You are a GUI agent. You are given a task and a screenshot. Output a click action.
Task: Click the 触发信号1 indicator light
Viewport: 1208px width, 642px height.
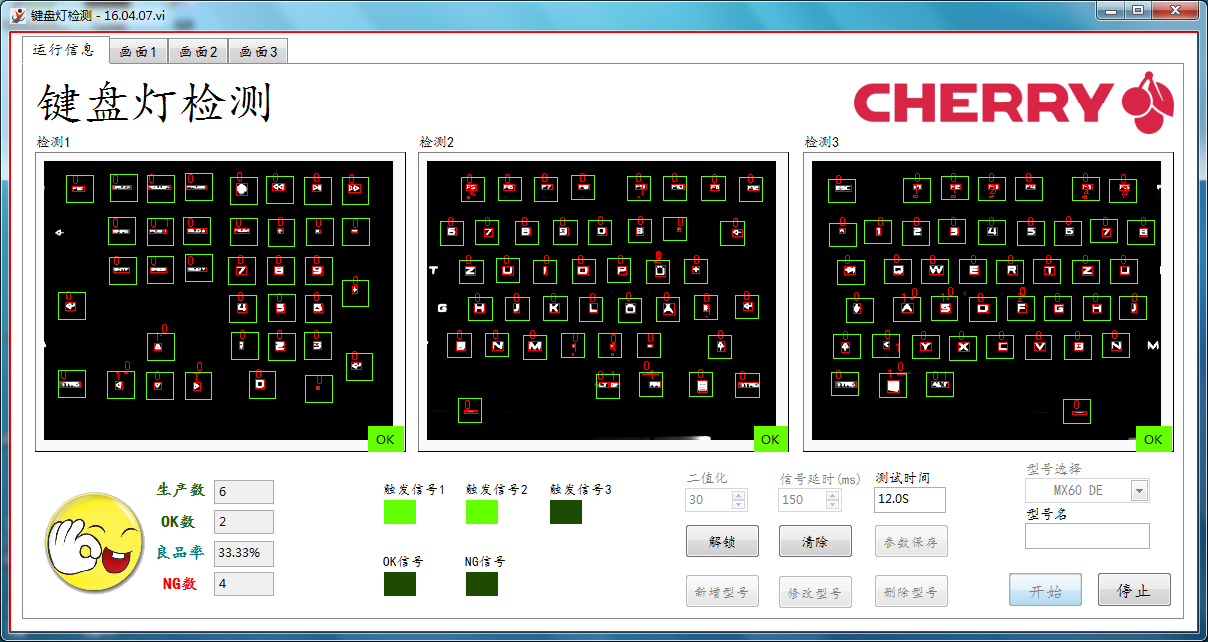pos(400,512)
